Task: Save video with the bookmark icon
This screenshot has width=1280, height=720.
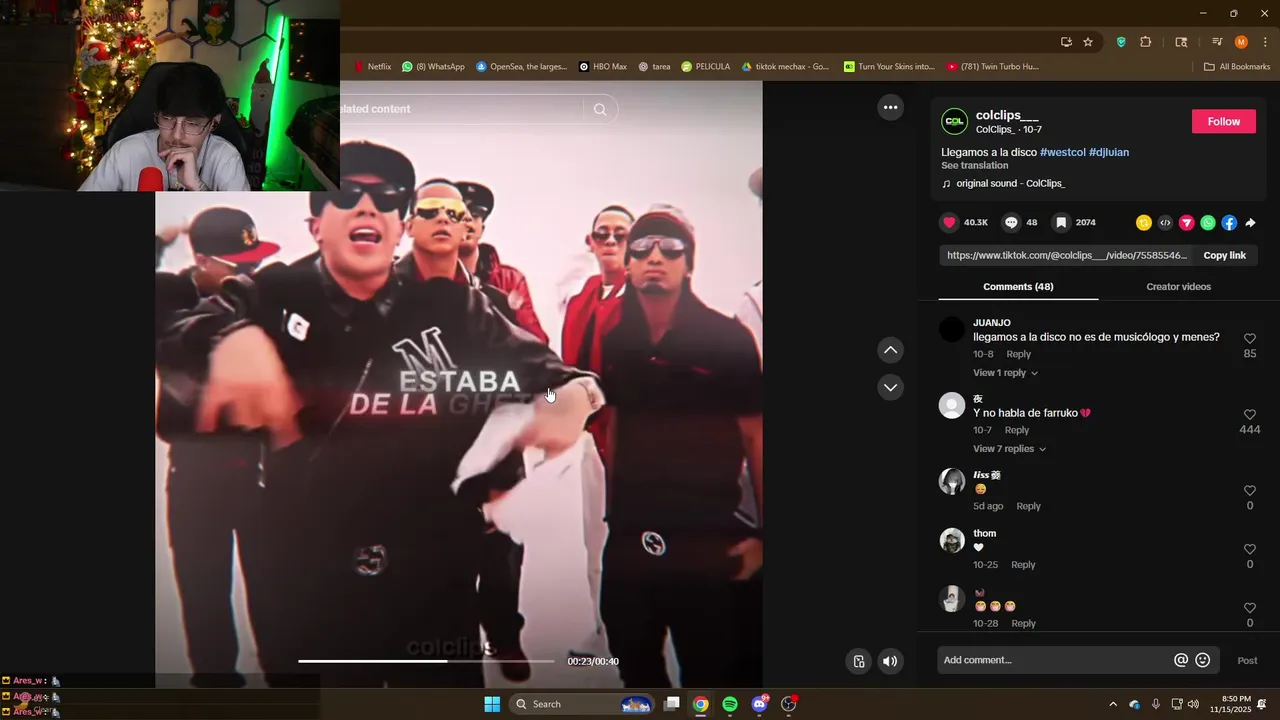Action: [x=1061, y=223]
